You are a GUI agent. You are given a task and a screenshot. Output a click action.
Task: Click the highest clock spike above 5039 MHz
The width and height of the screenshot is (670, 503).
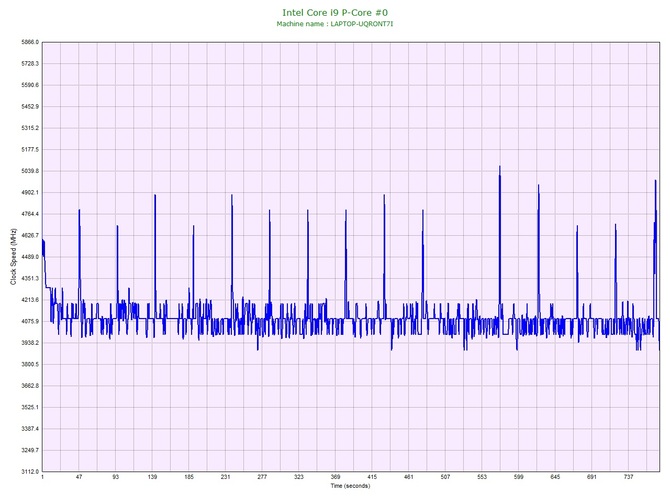500,167
